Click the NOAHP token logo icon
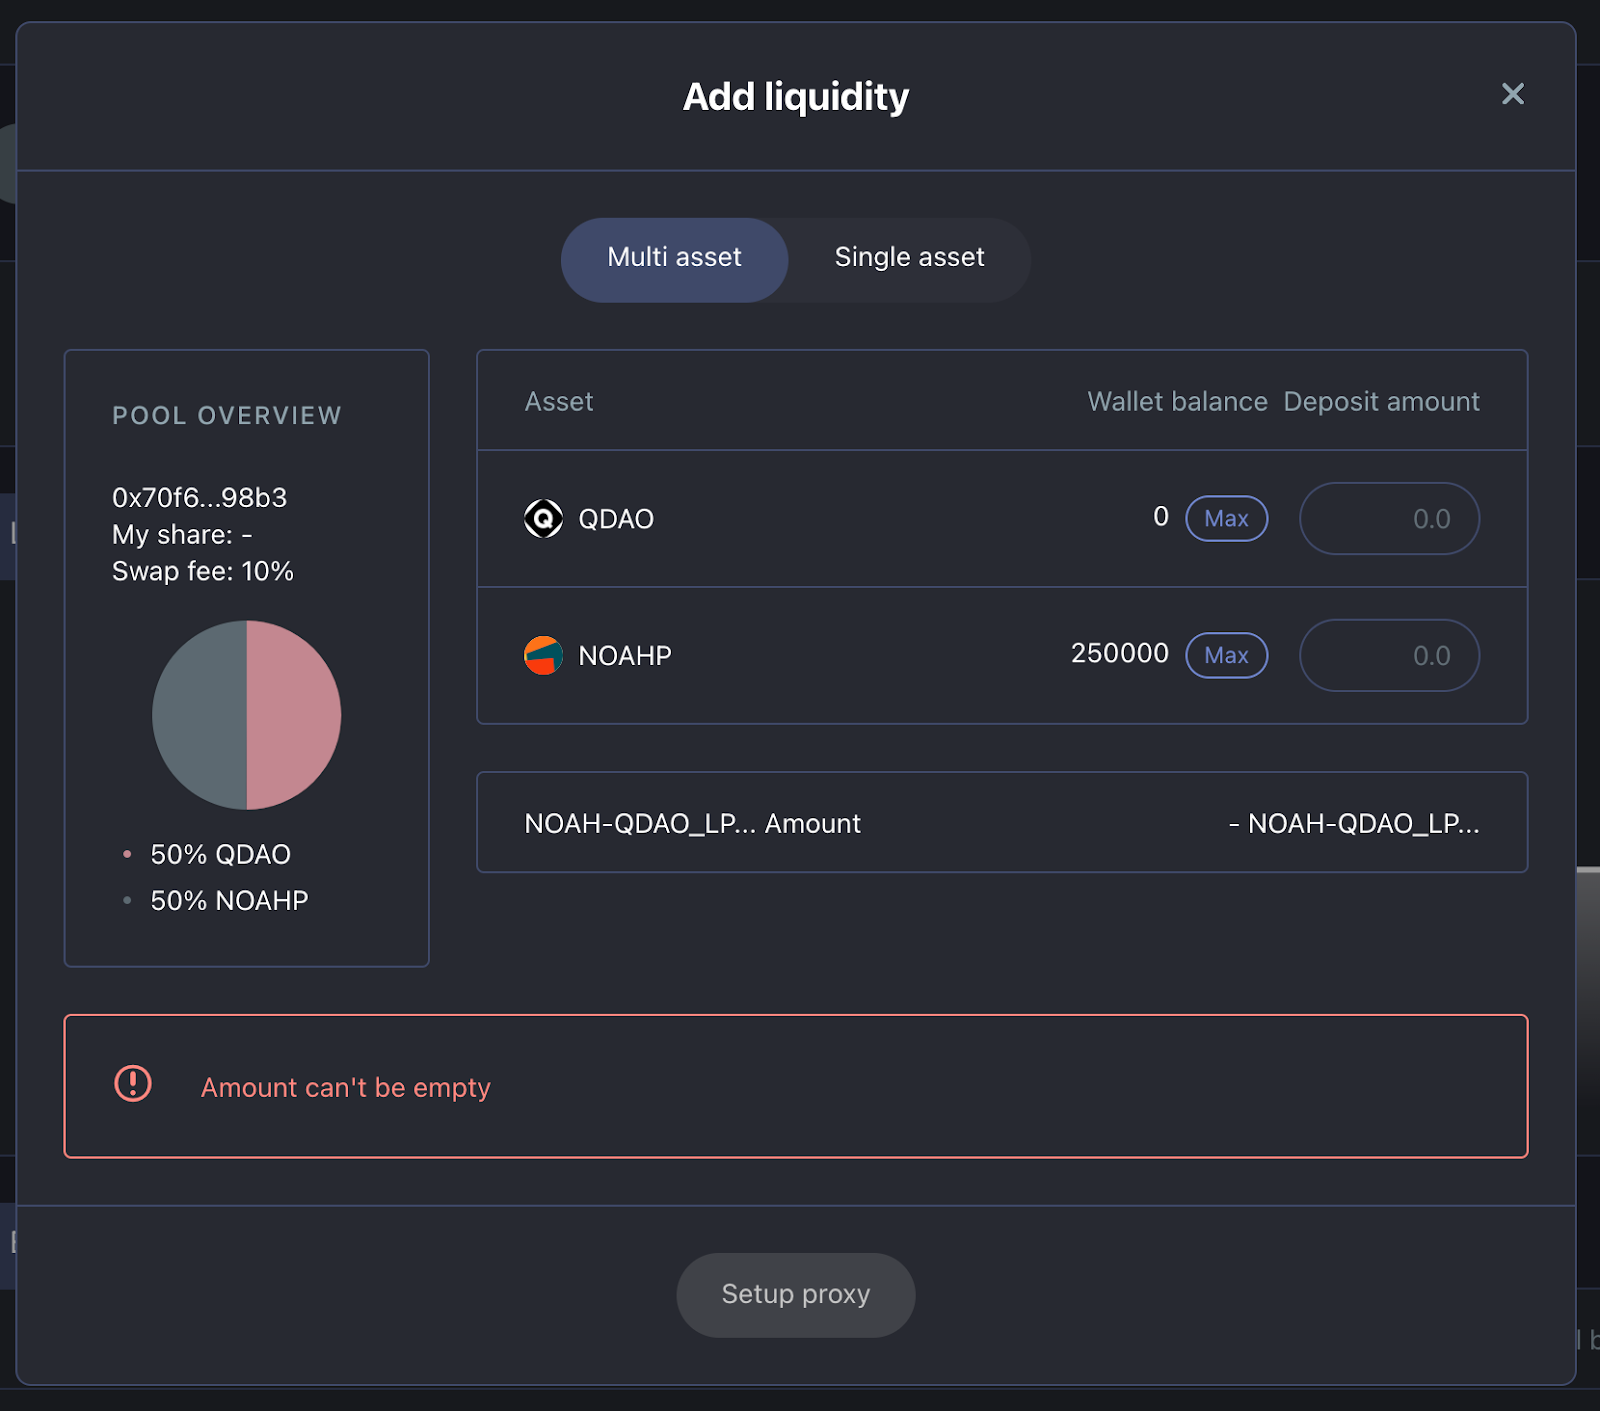Image resolution: width=1600 pixels, height=1411 pixels. click(543, 655)
